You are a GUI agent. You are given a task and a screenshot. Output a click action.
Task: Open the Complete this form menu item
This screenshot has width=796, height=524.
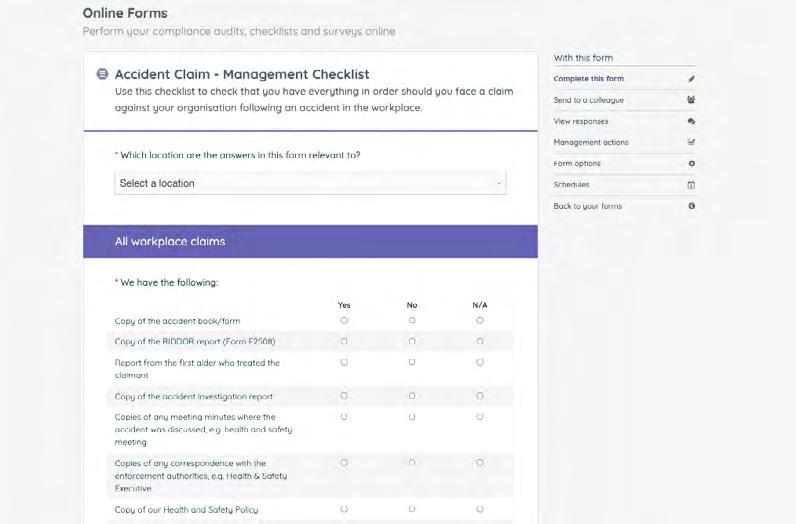(589, 79)
